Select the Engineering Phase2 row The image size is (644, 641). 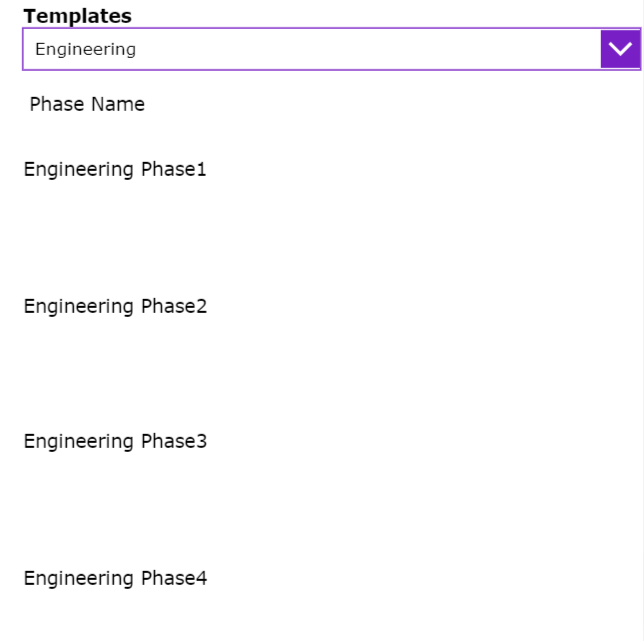click(x=115, y=306)
